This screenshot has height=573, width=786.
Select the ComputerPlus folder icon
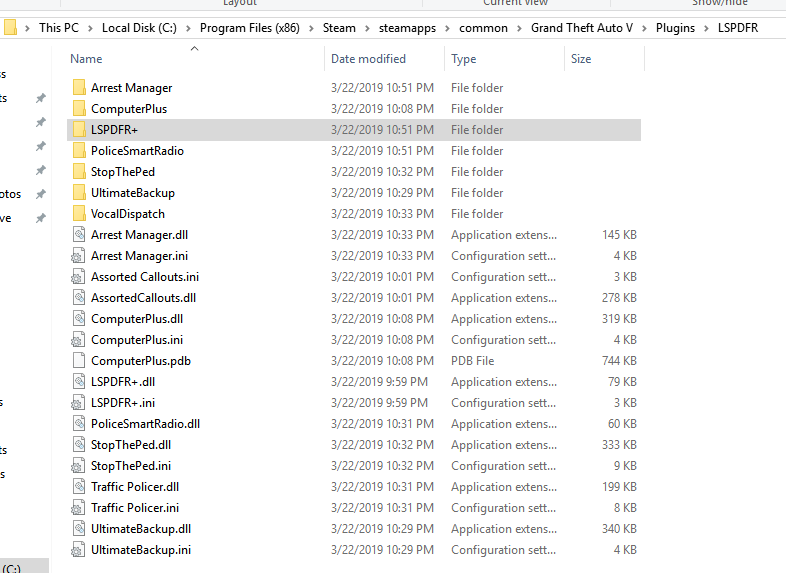tap(79, 109)
